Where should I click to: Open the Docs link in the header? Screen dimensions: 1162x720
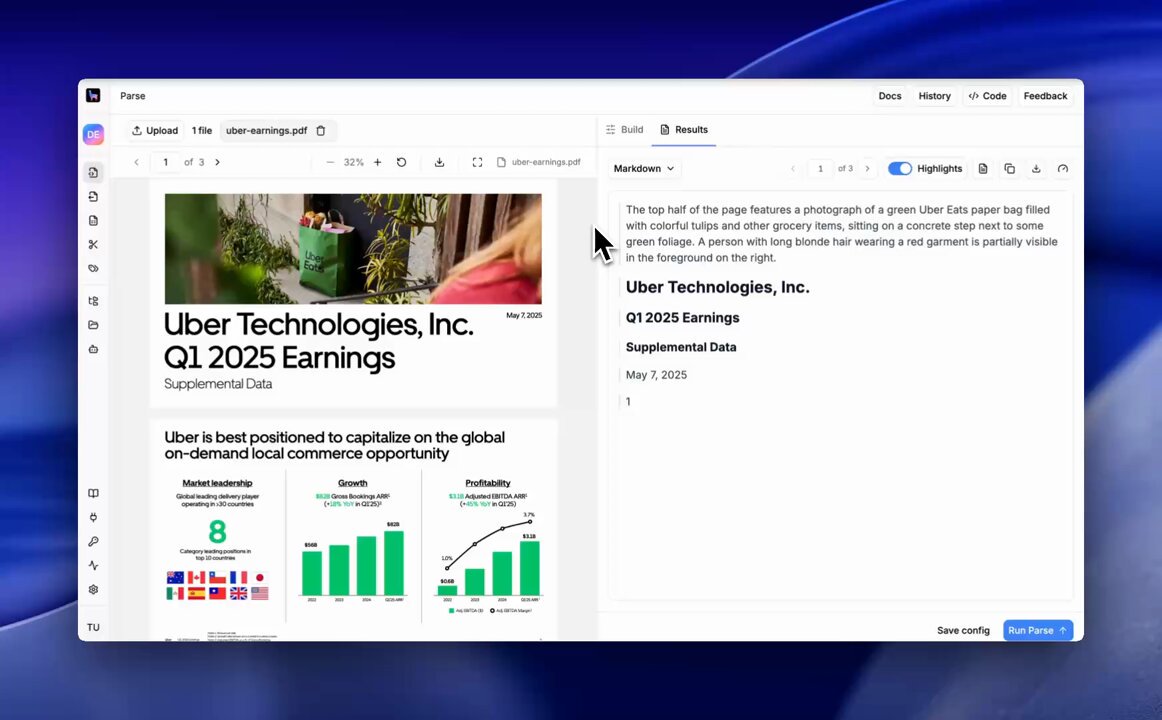(x=889, y=96)
